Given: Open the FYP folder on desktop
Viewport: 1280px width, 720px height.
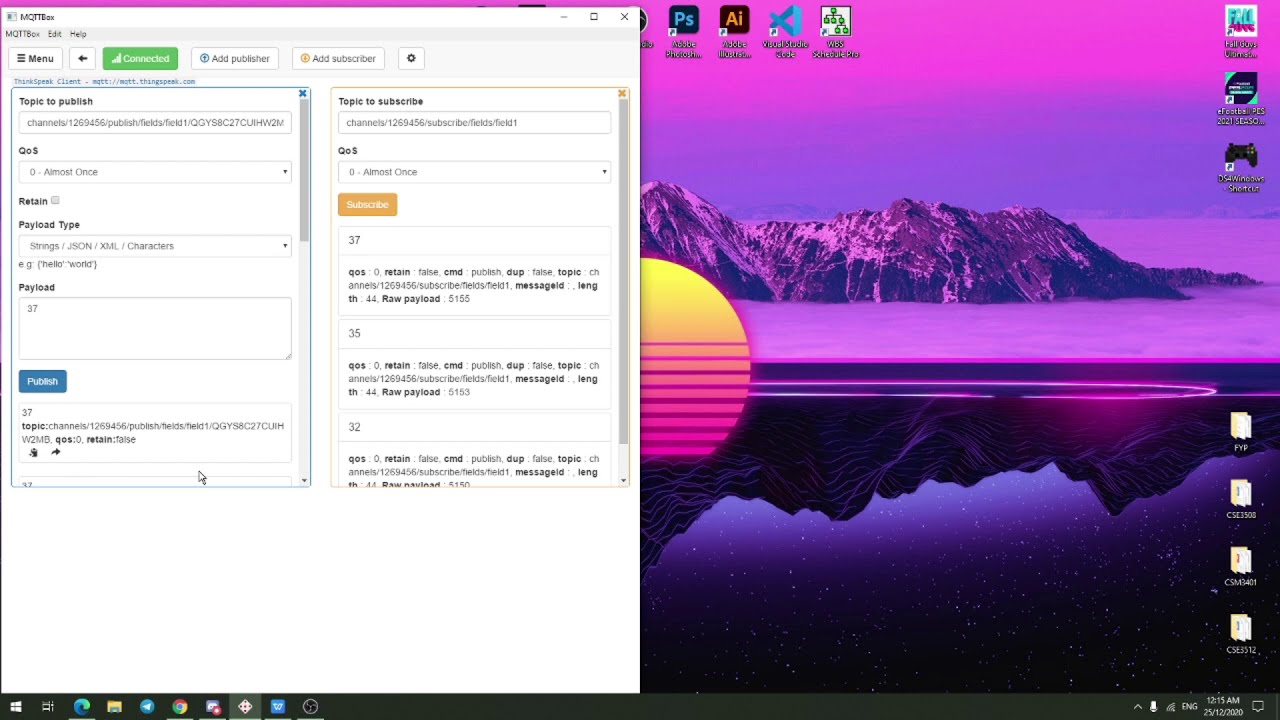Looking at the screenshot, I should (x=1241, y=431).
